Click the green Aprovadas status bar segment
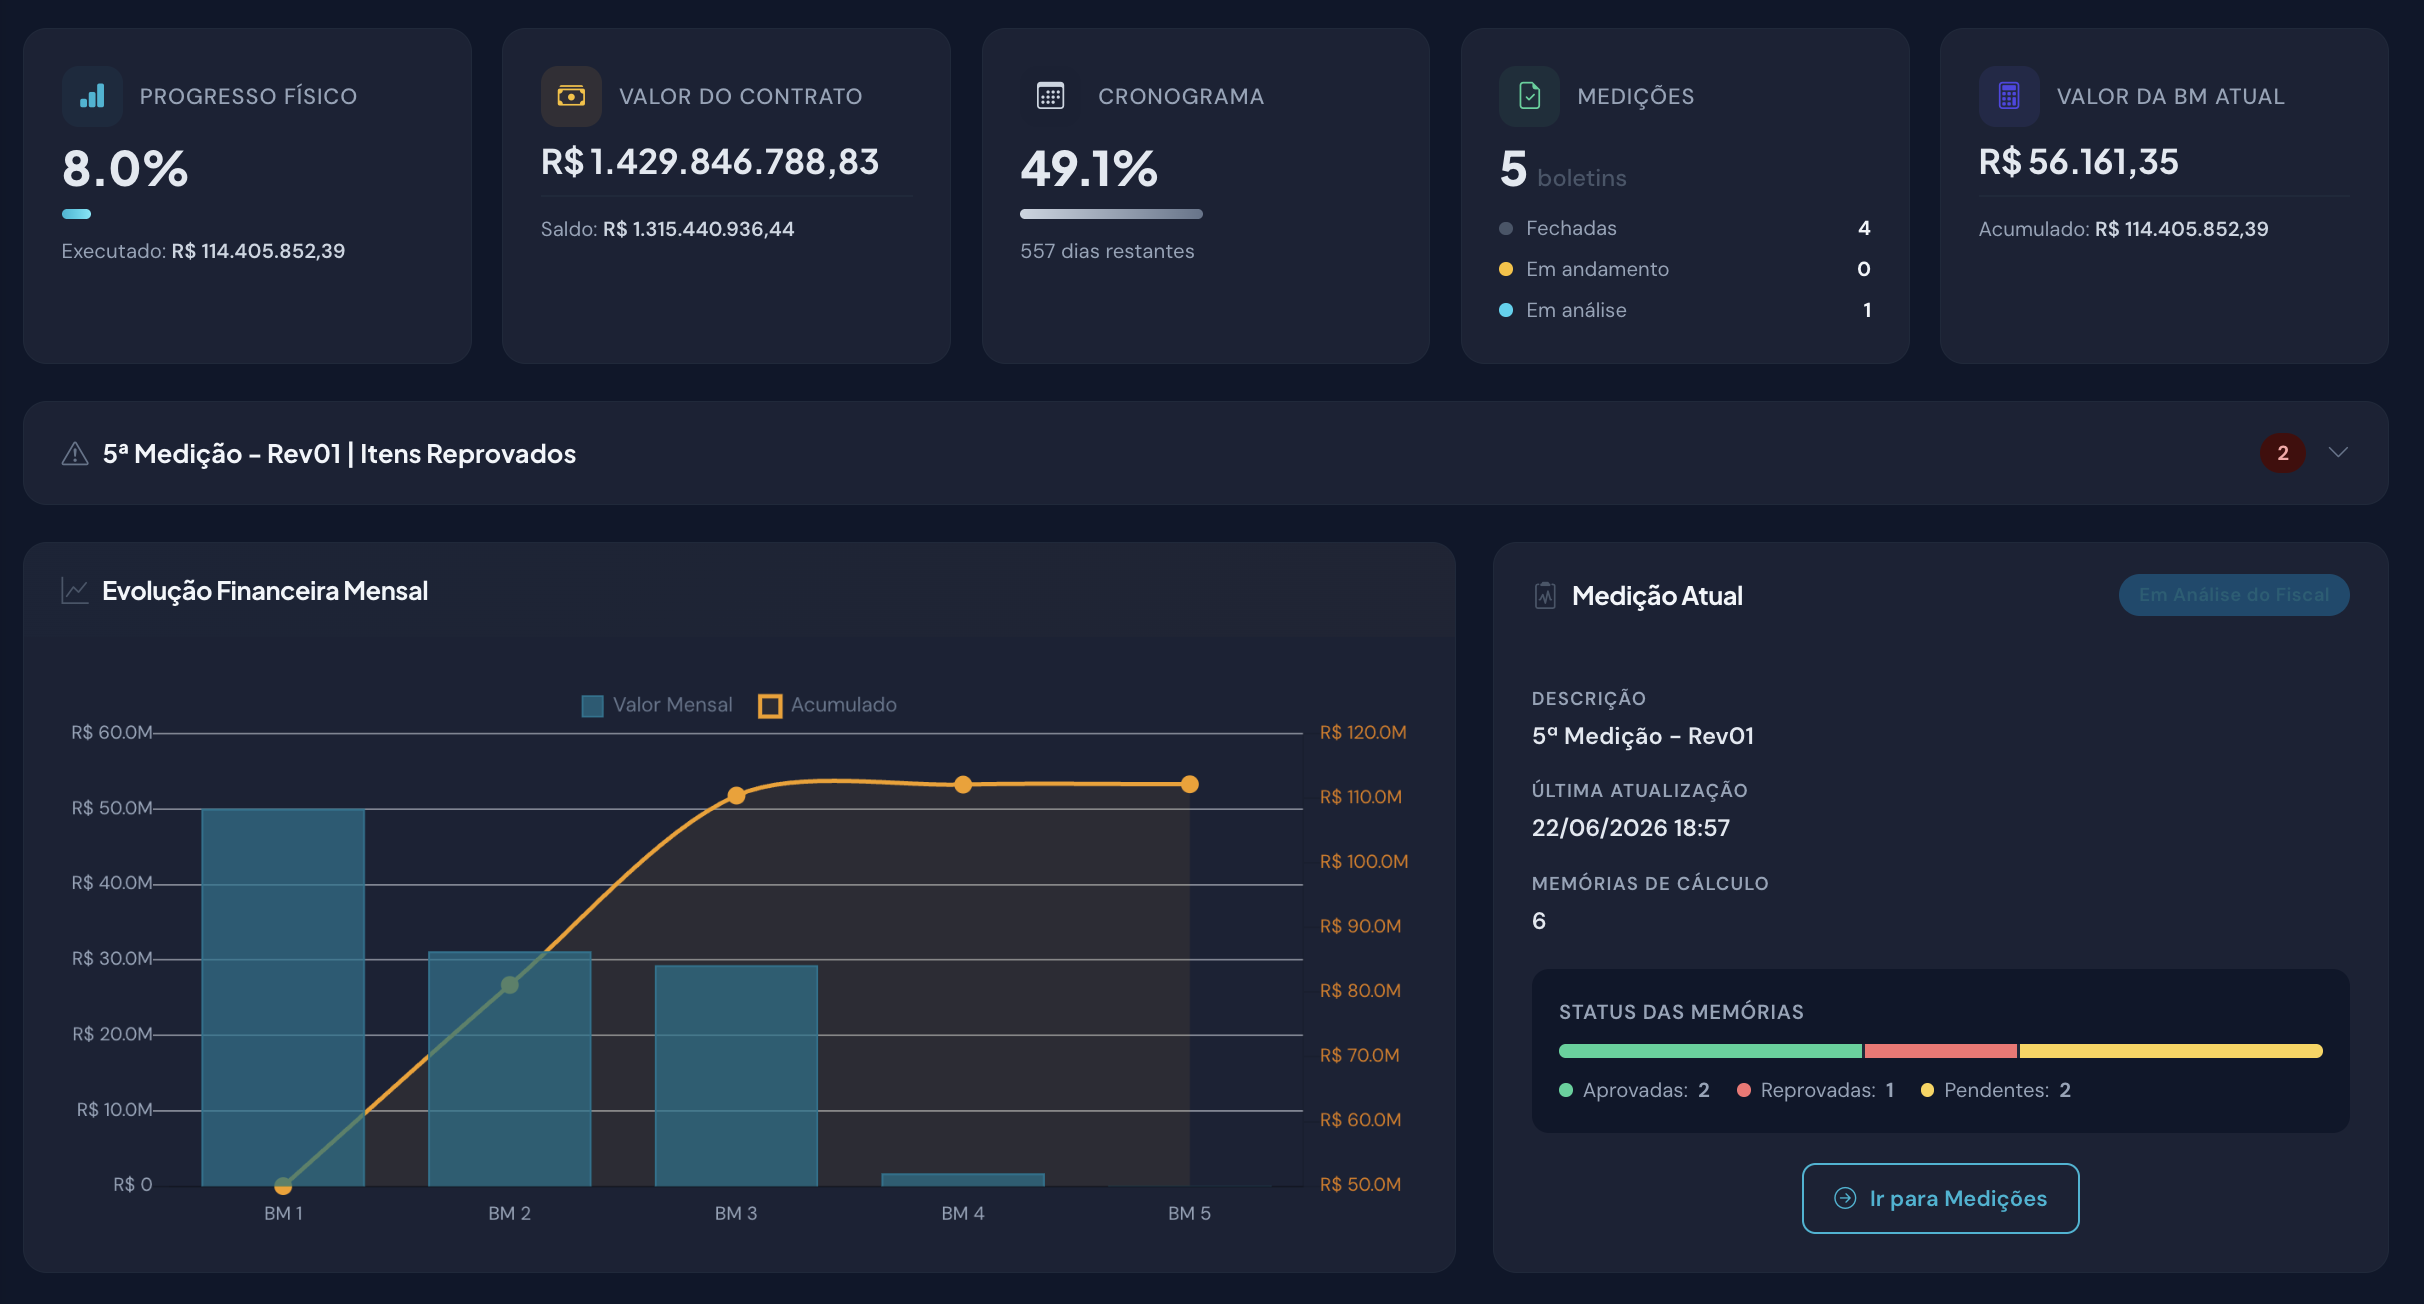The image size is (2424, 1304). pyautogui.click(x=1710, y=1051)
